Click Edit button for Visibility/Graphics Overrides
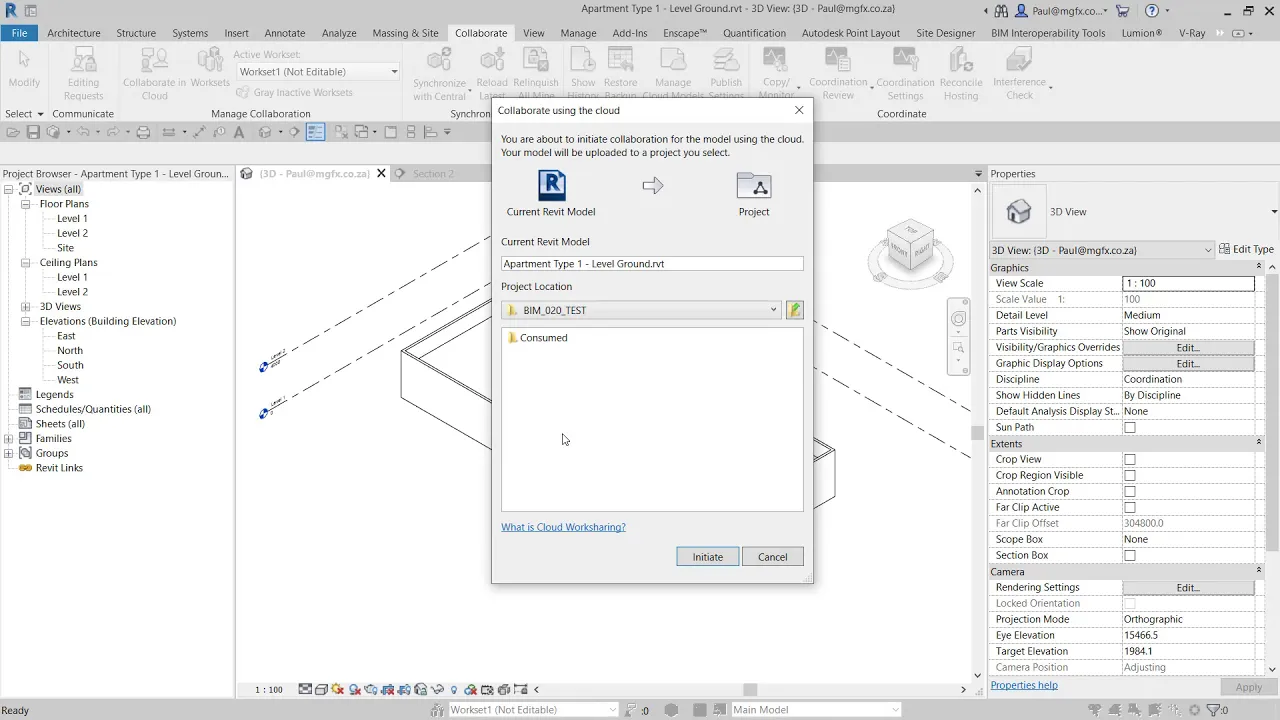The width and height of the screenshot is (1280, 720). click(x=1188, y=347)
